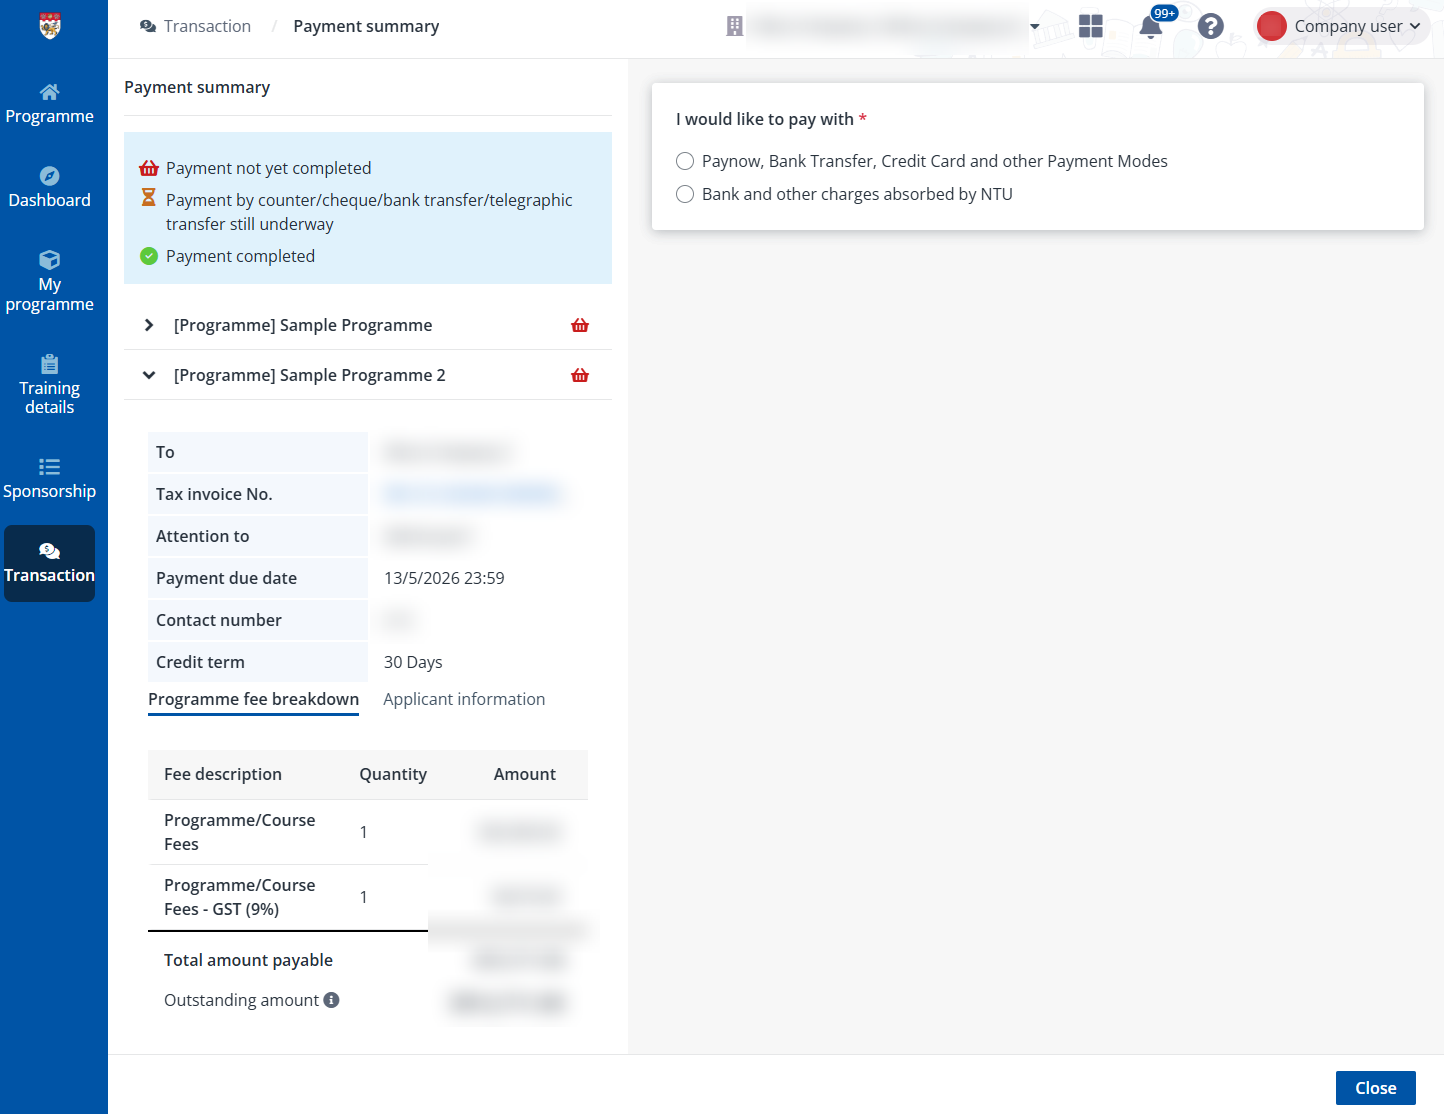Screen dimensions: 1444x1114
Task: Click basket icon for Sample Programme 2
Action: (x=580, y=375)
